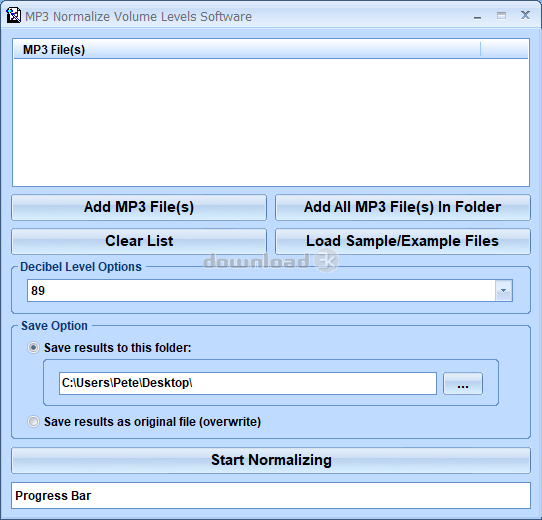Click Add MP3 File(s) button
Viewport: 542px width, 520px height.
click(139, 207)
